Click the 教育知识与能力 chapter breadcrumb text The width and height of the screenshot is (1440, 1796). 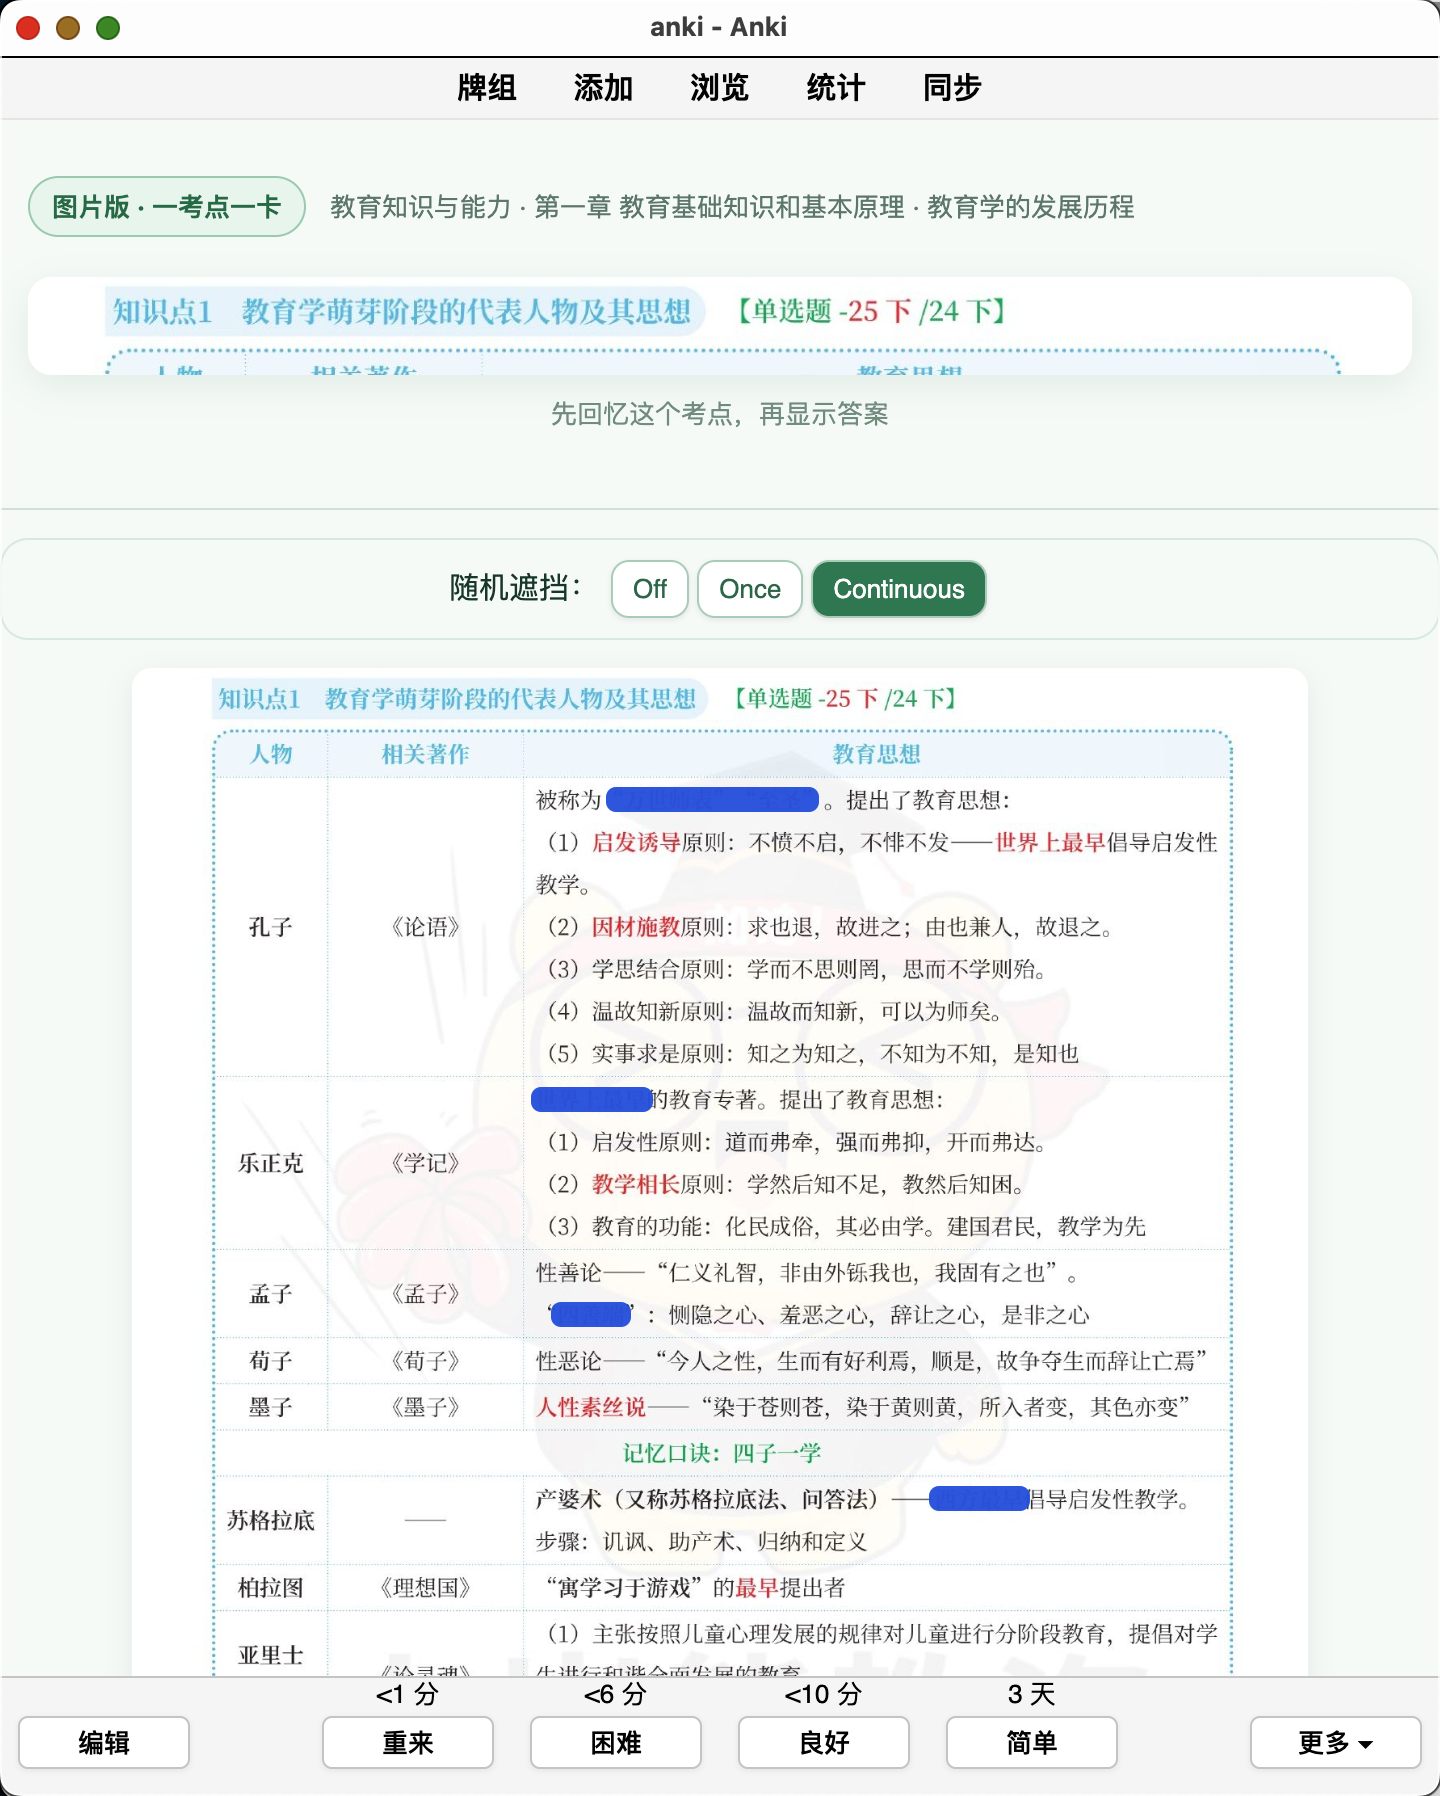click(732, 207)
